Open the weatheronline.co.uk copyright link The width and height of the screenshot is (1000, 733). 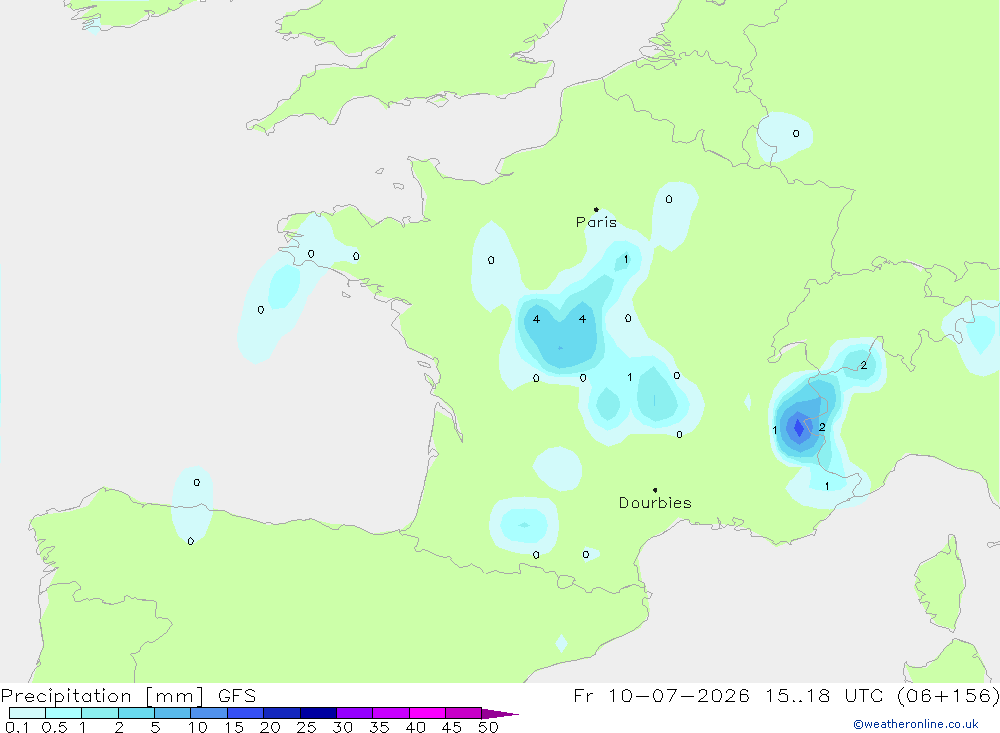916,724
